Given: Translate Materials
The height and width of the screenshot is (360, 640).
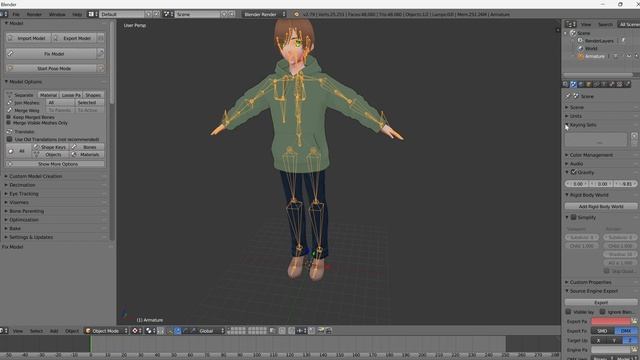Looking at the screenshot, I should [87, 155].
